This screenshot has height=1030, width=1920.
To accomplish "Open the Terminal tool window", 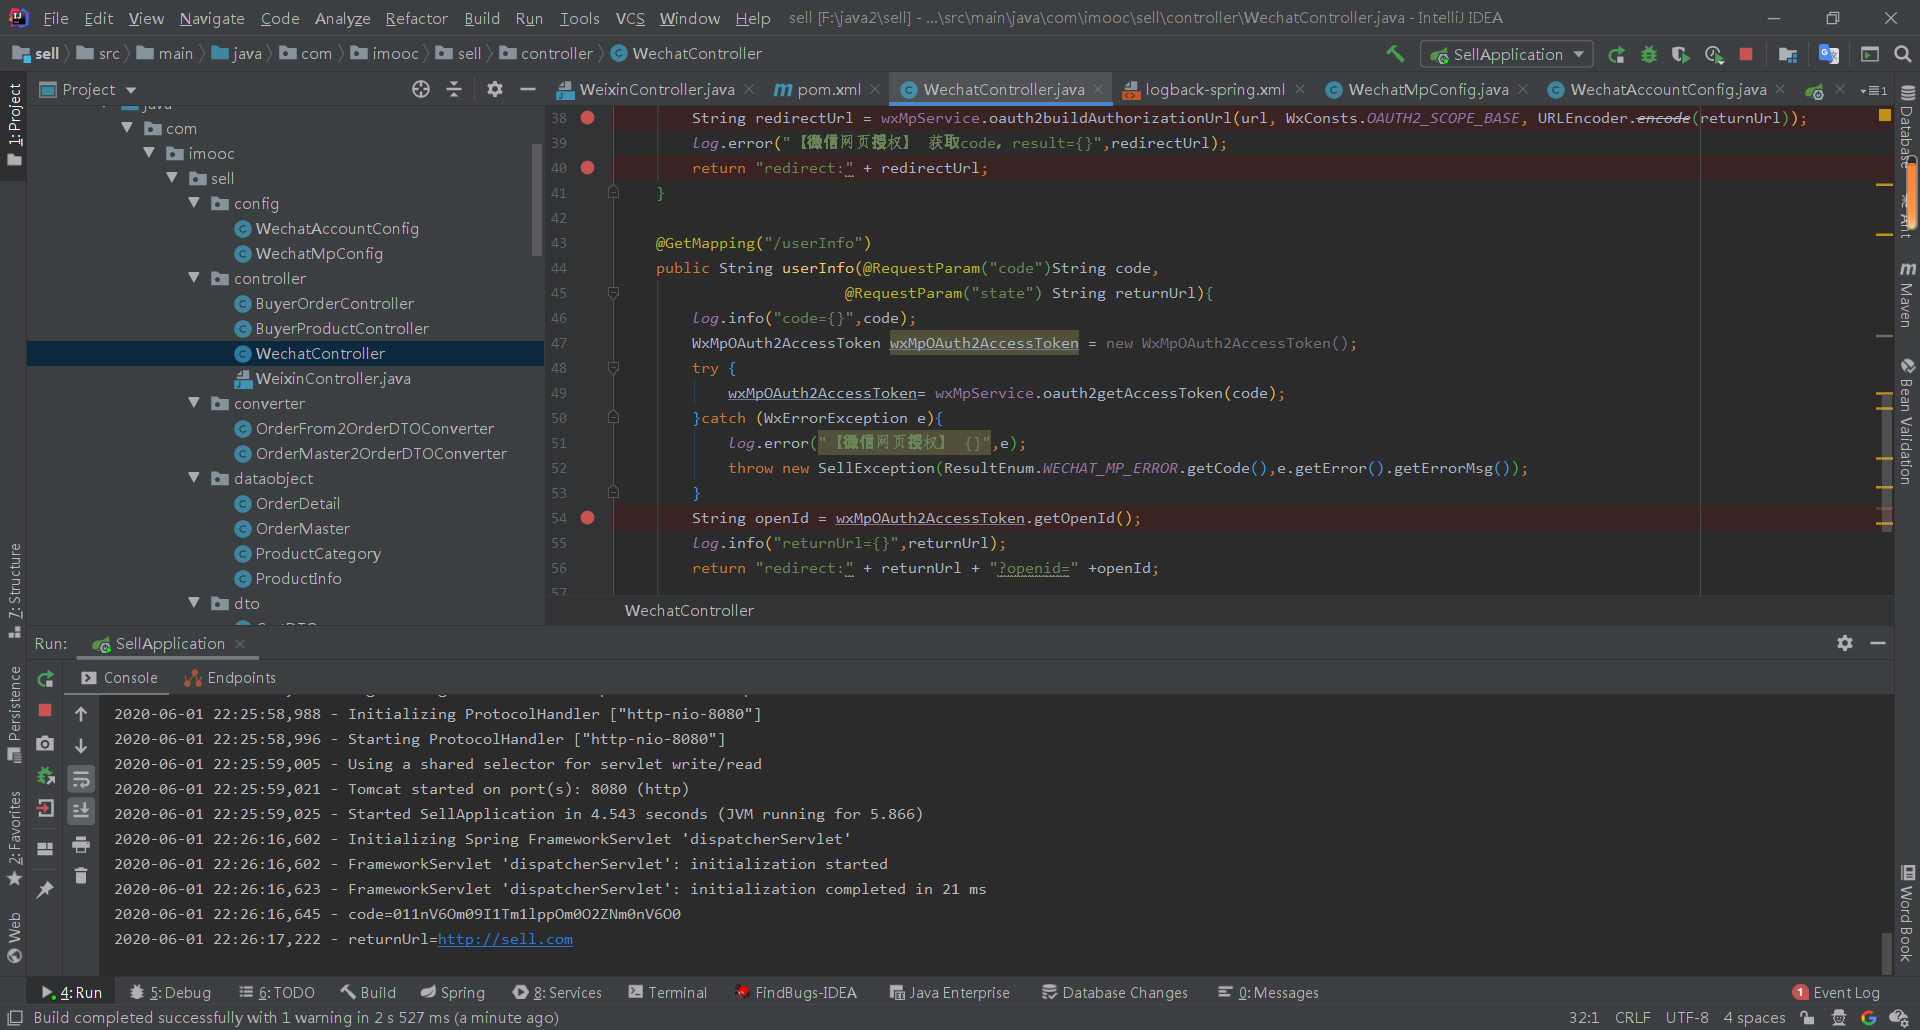I will pyautogui.click(x=667, y=992).
